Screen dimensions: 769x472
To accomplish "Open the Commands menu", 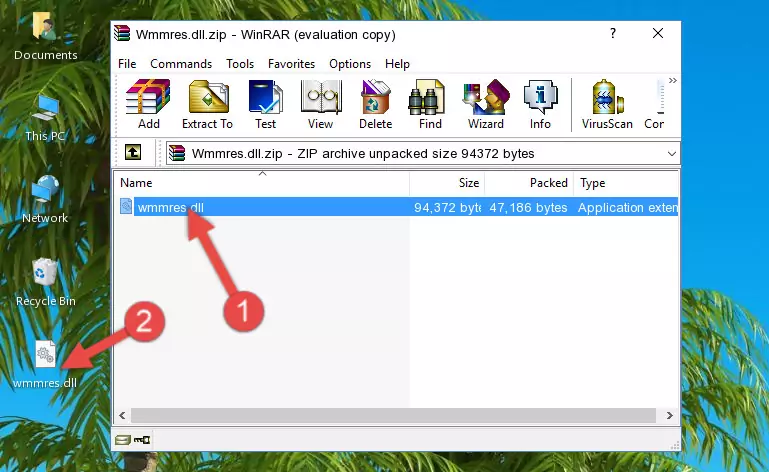I will [x=181, y=64].
